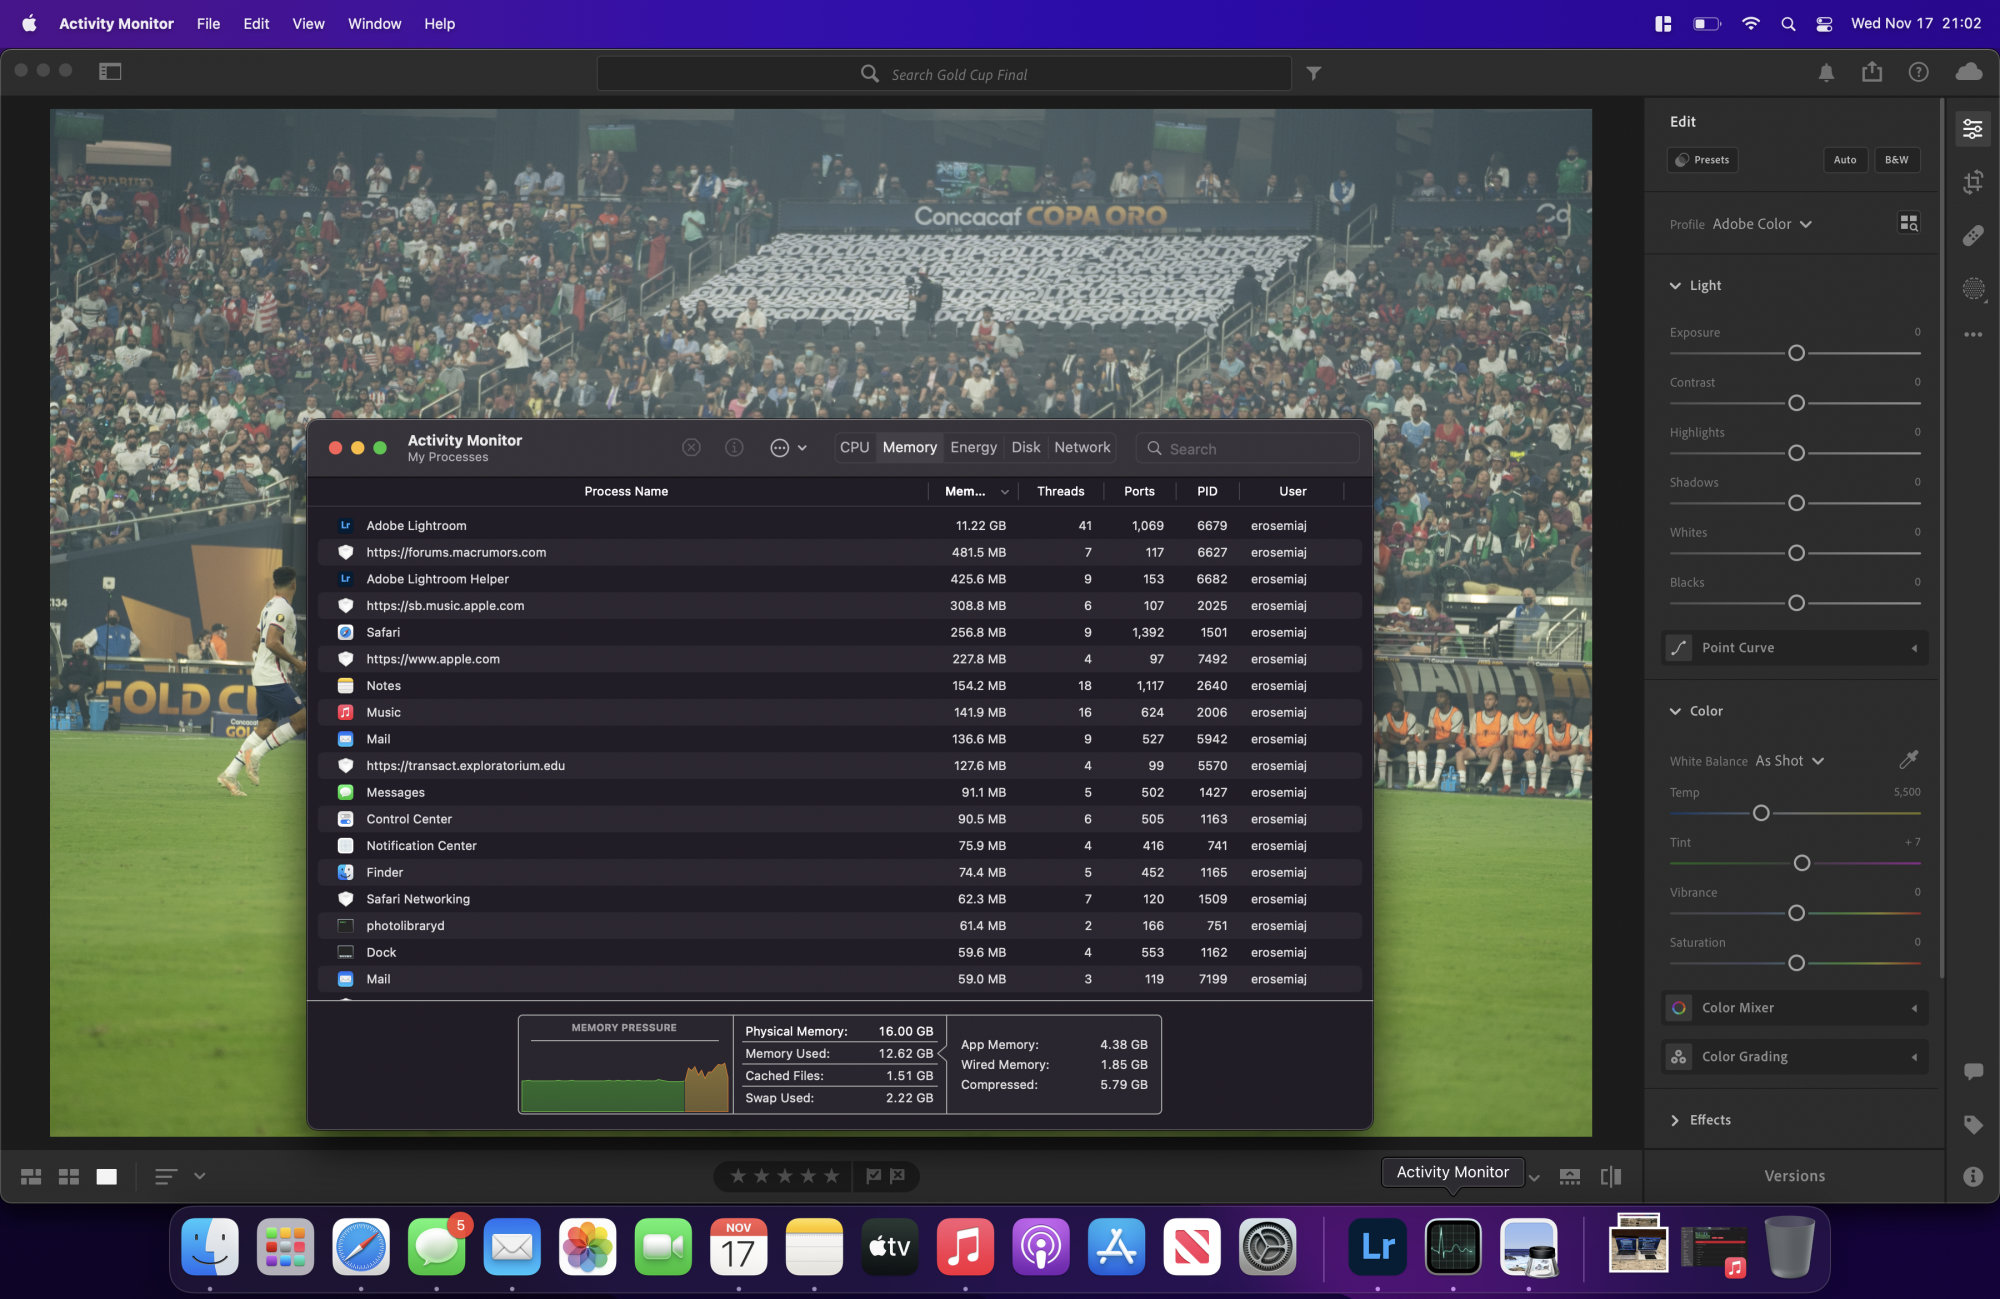Open the three-dot more options in Lightroom sidebar
This screenshot has height=1299, width=2000.
tap(1973, 335)
